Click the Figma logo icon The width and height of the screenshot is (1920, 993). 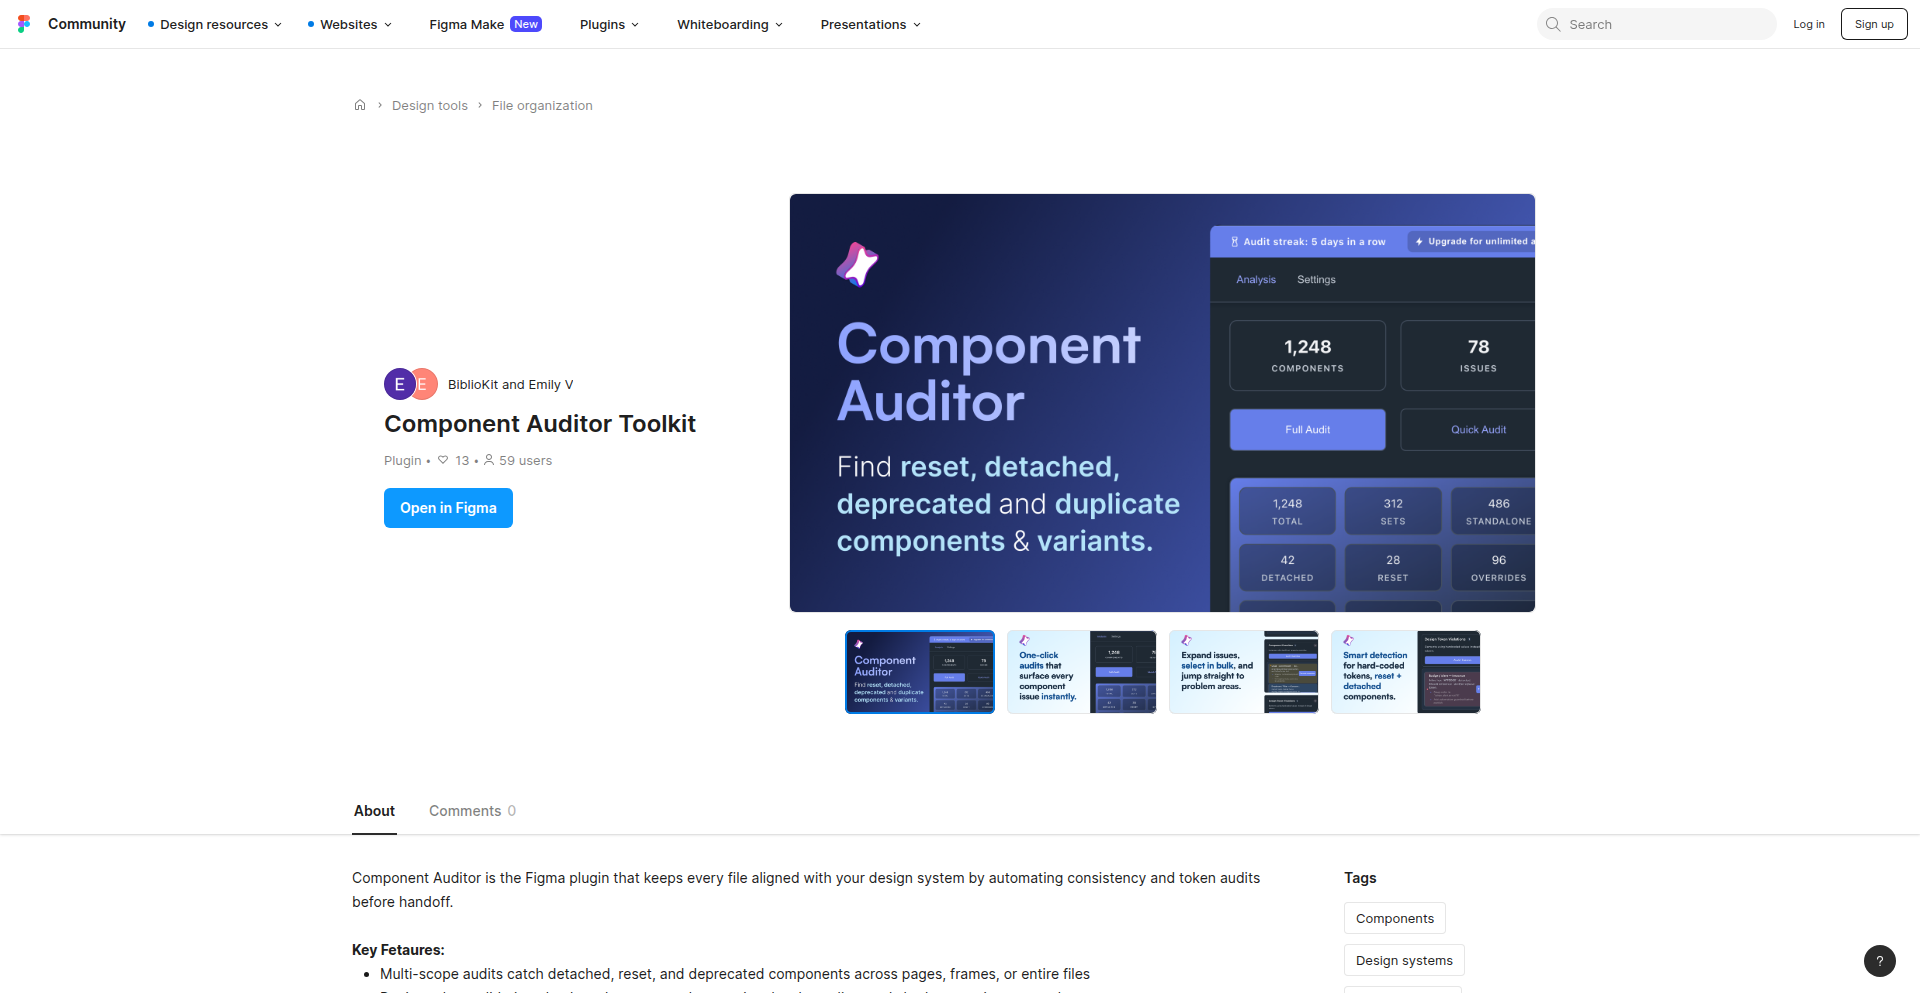pyautogui.click(x=24, y=23)
